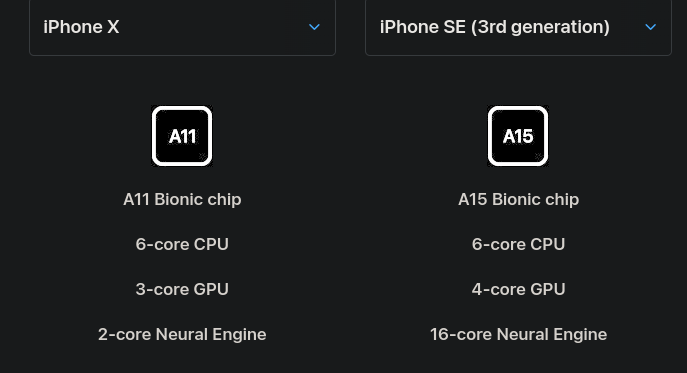Image resolution: width=687 pixels, height=373 pixels.
Task: Expand the chevron arrow beside iPhone X
Action: [314, 27]
